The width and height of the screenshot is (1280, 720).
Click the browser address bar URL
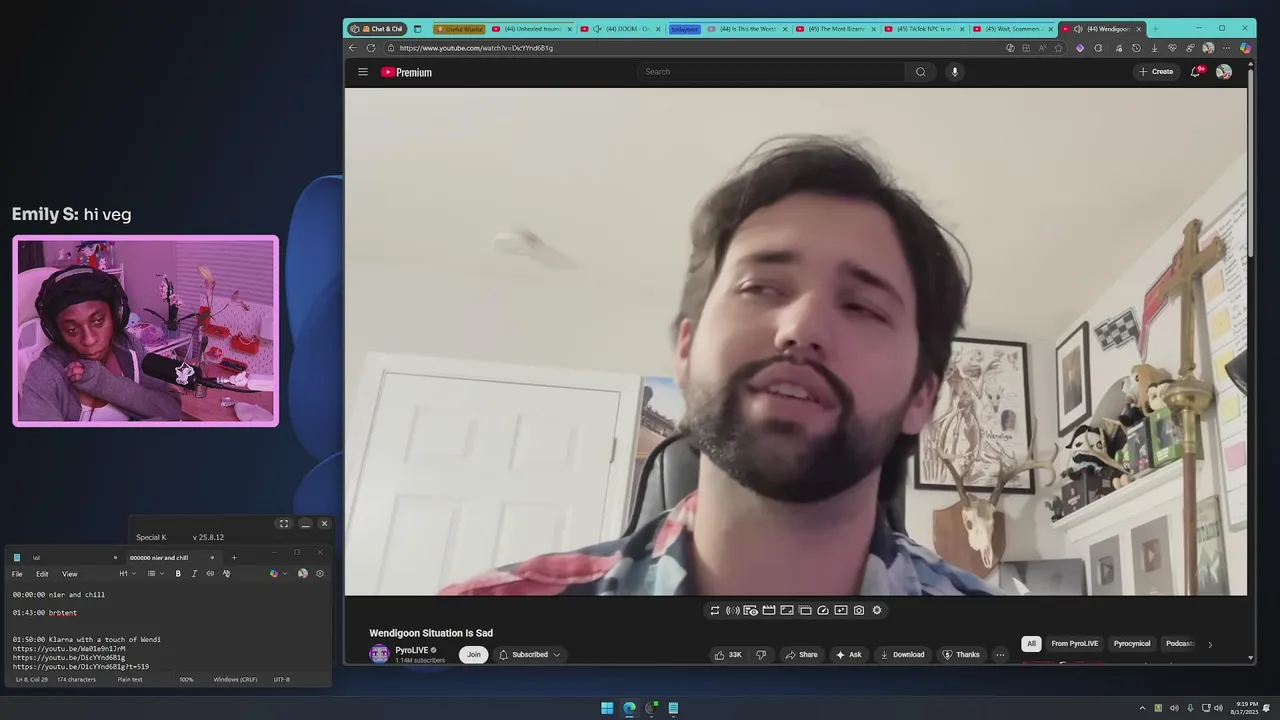[x=476, y=48]
